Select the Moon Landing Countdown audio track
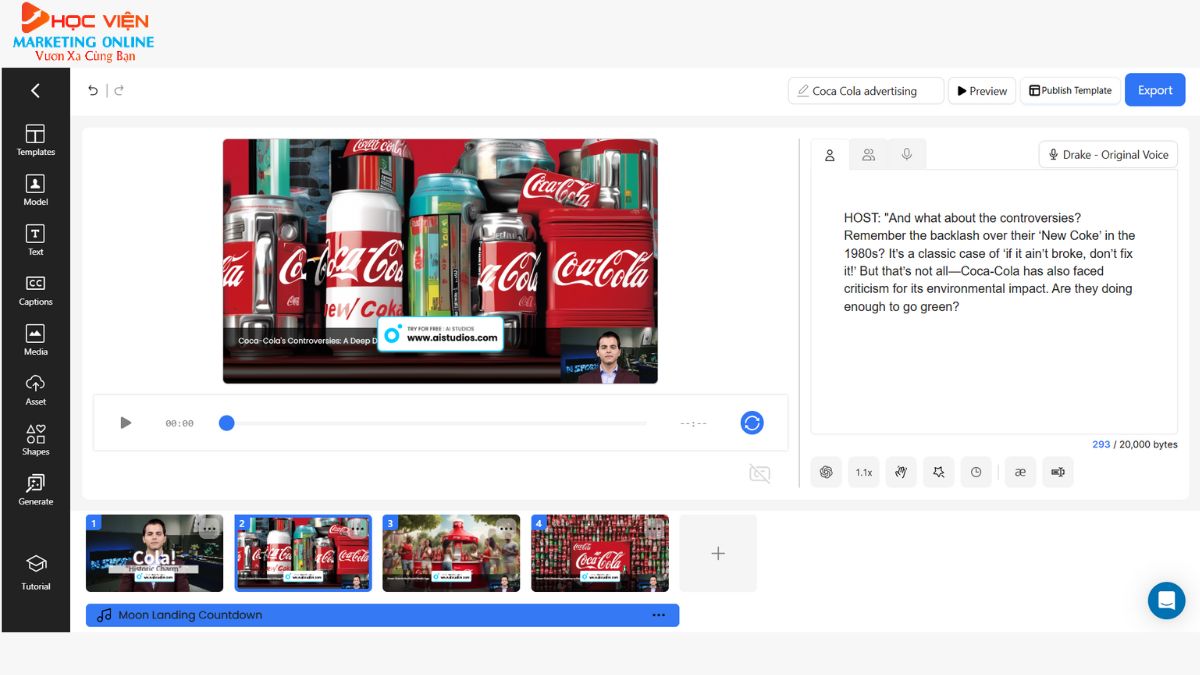Image resolution: width=1200 pixels, height=675 pixels. coord(382,615)
